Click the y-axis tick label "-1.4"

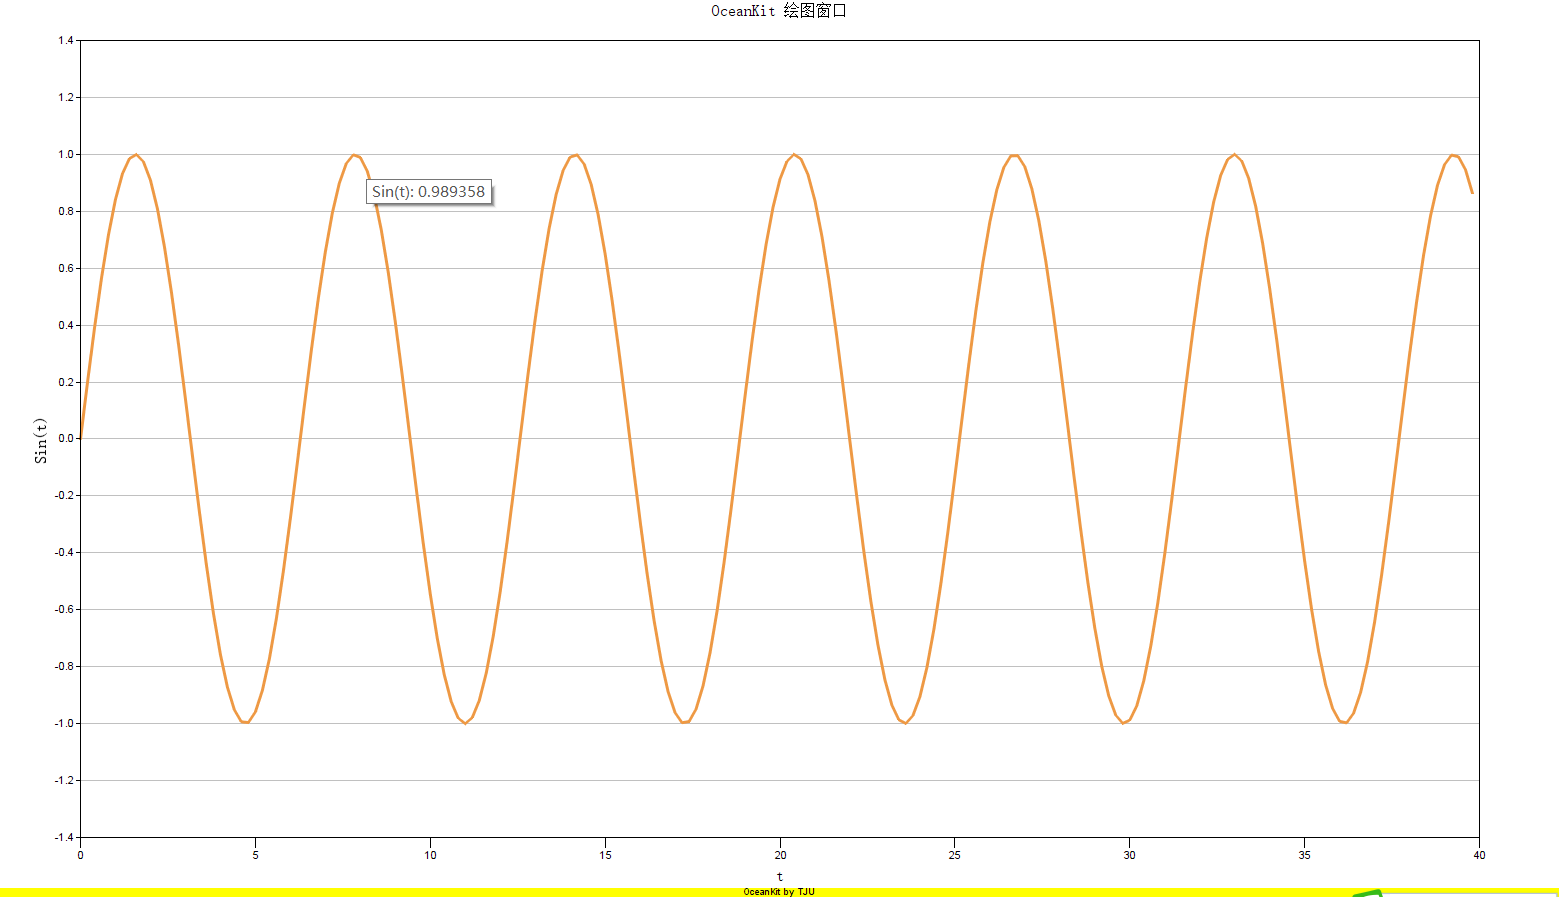point(64,838)
